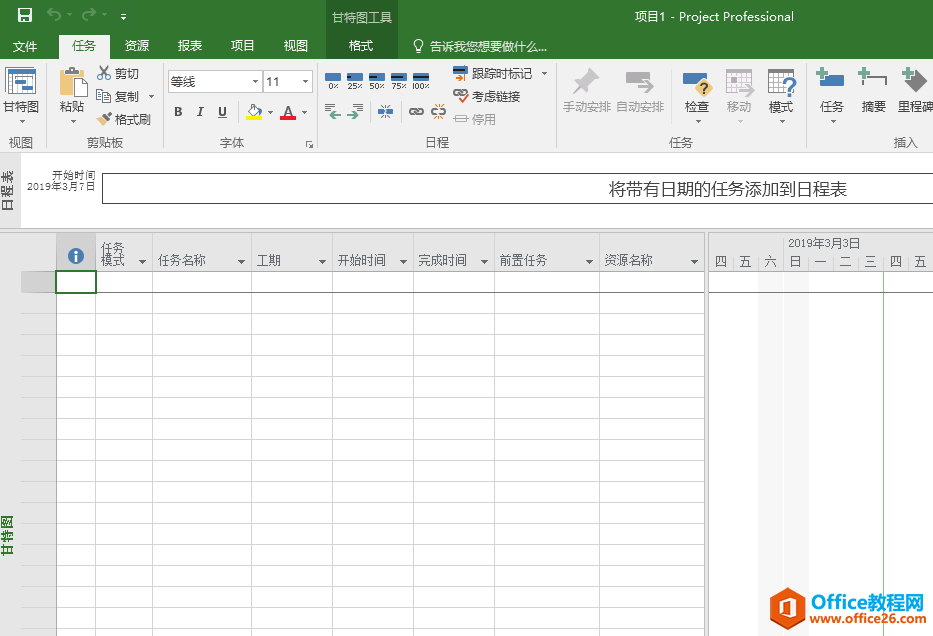Screen dimensions: 933x636
Task: Click the 告诉我您想要做什么 search box
Action: [488, 46]
